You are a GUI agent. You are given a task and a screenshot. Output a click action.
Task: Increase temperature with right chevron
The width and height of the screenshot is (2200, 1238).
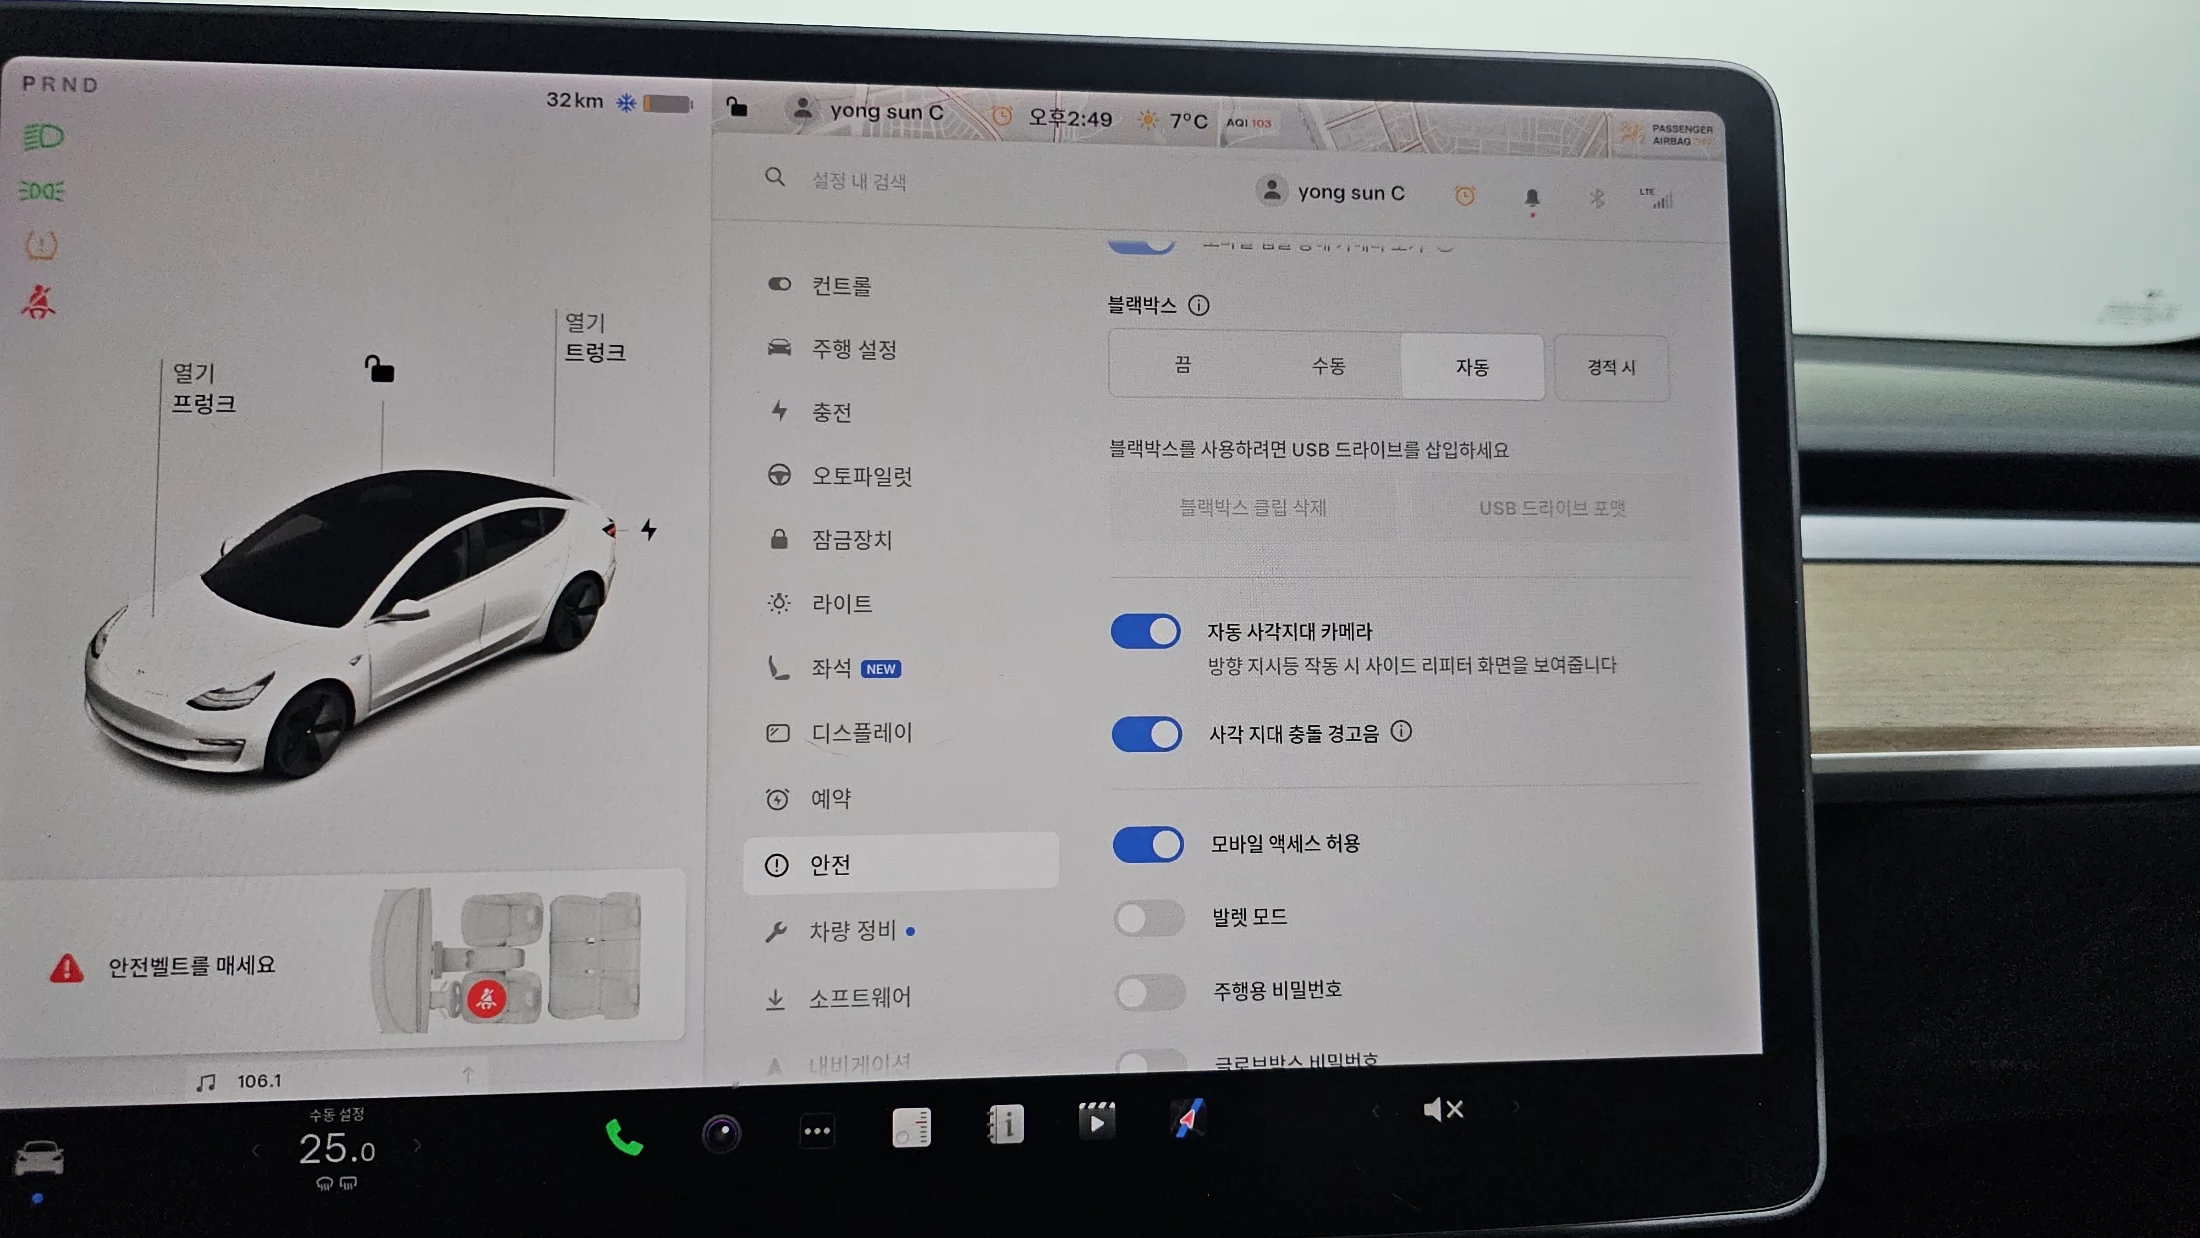[418, 1146]
